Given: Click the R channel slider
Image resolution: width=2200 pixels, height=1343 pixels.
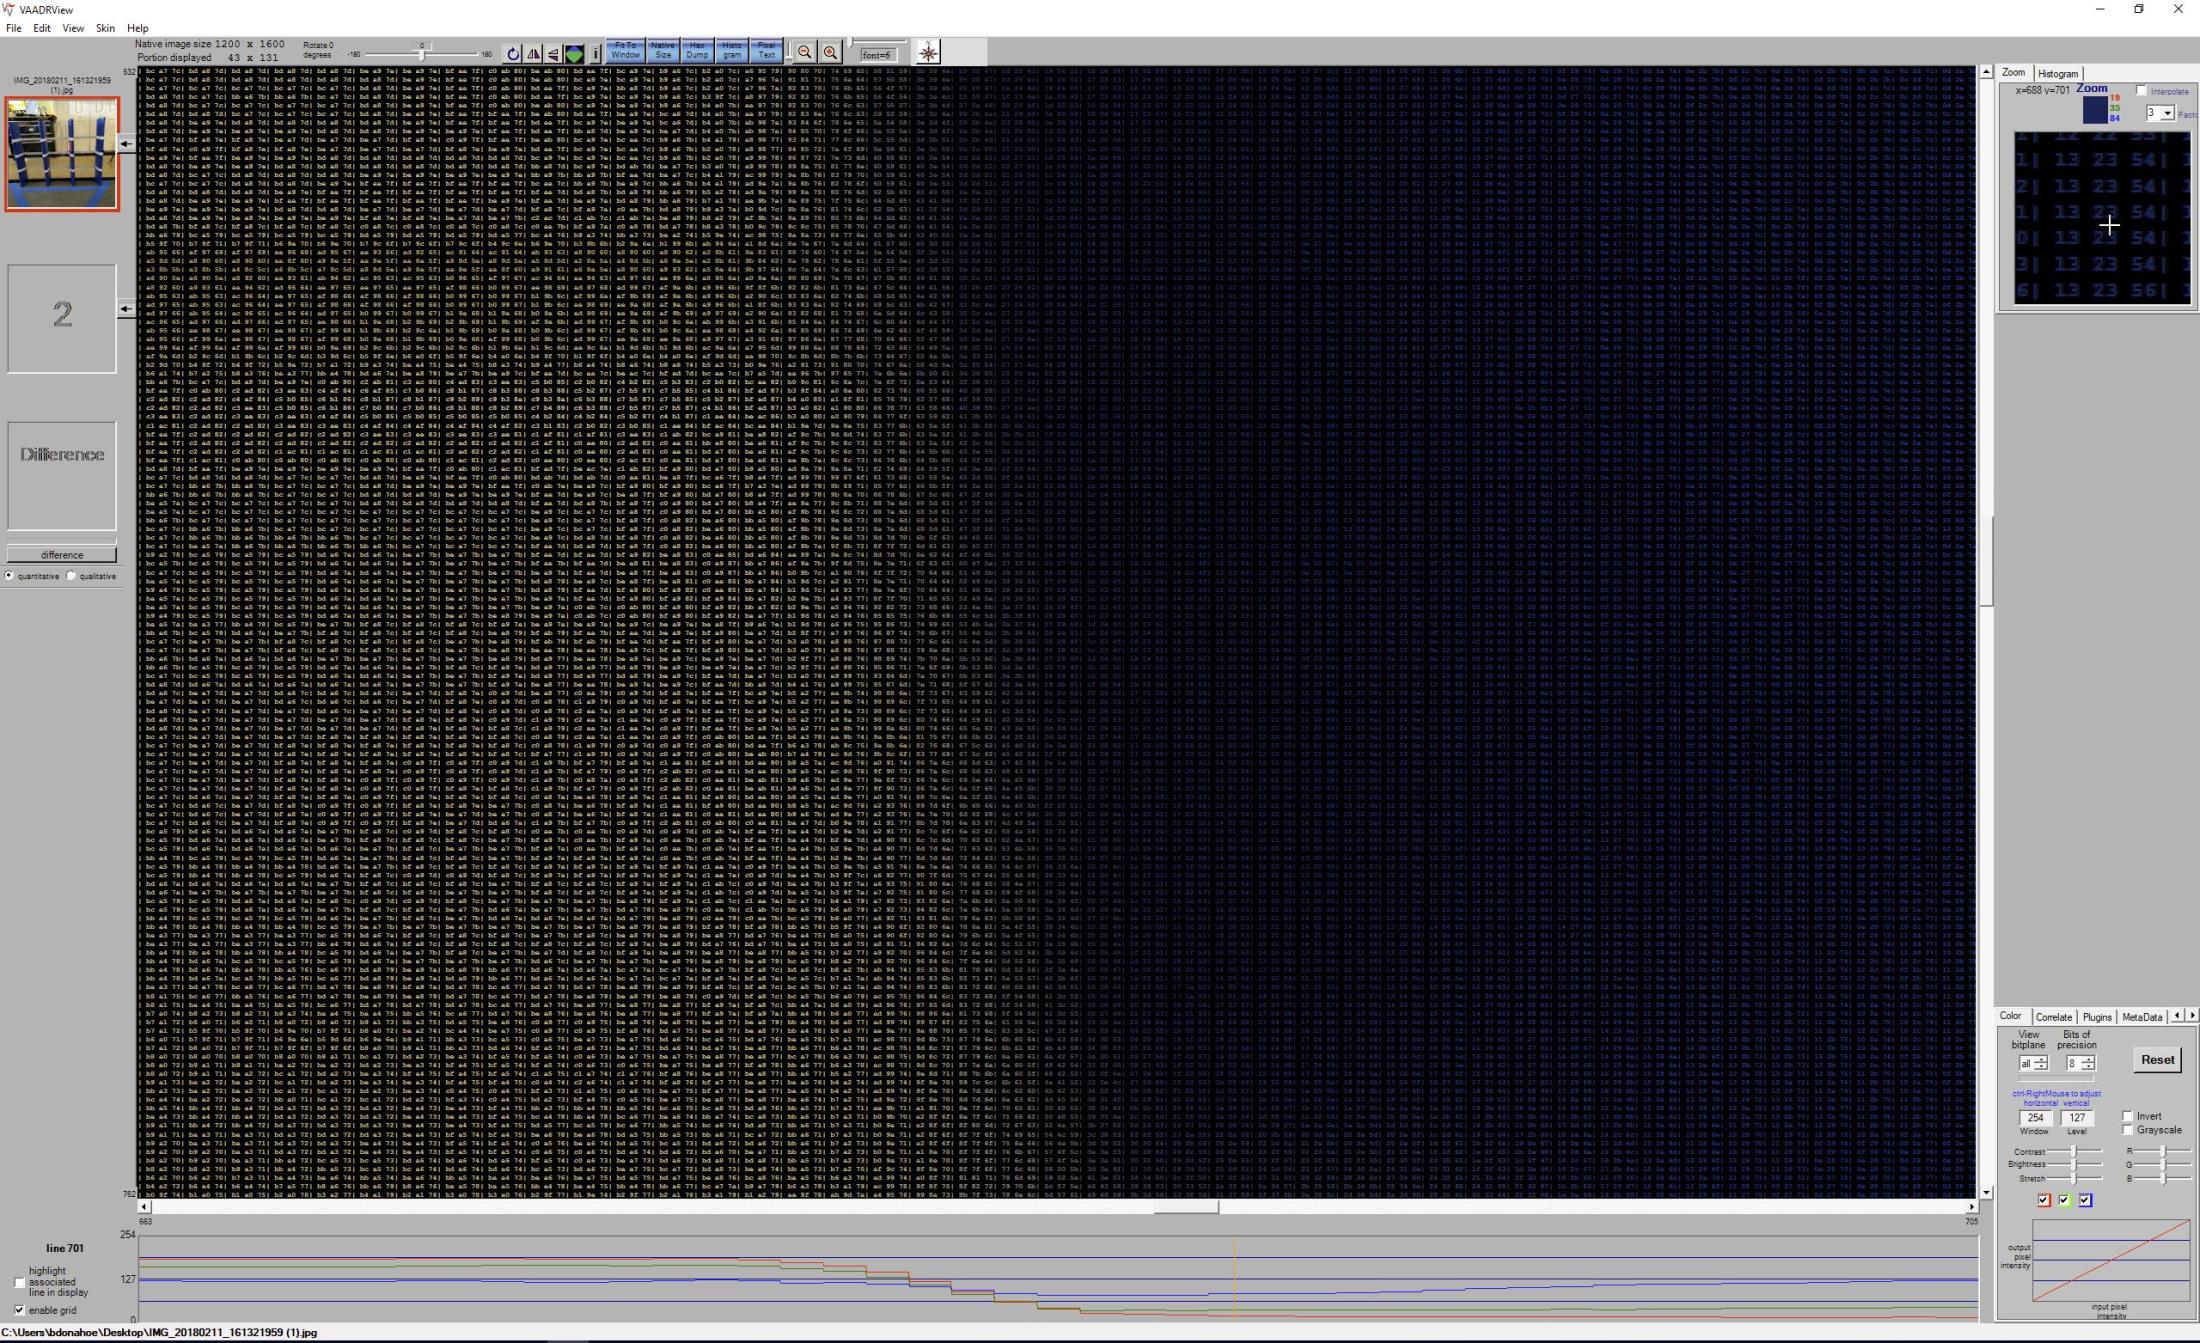Looking at the screenshot, I should (x=2162, y=1152).
